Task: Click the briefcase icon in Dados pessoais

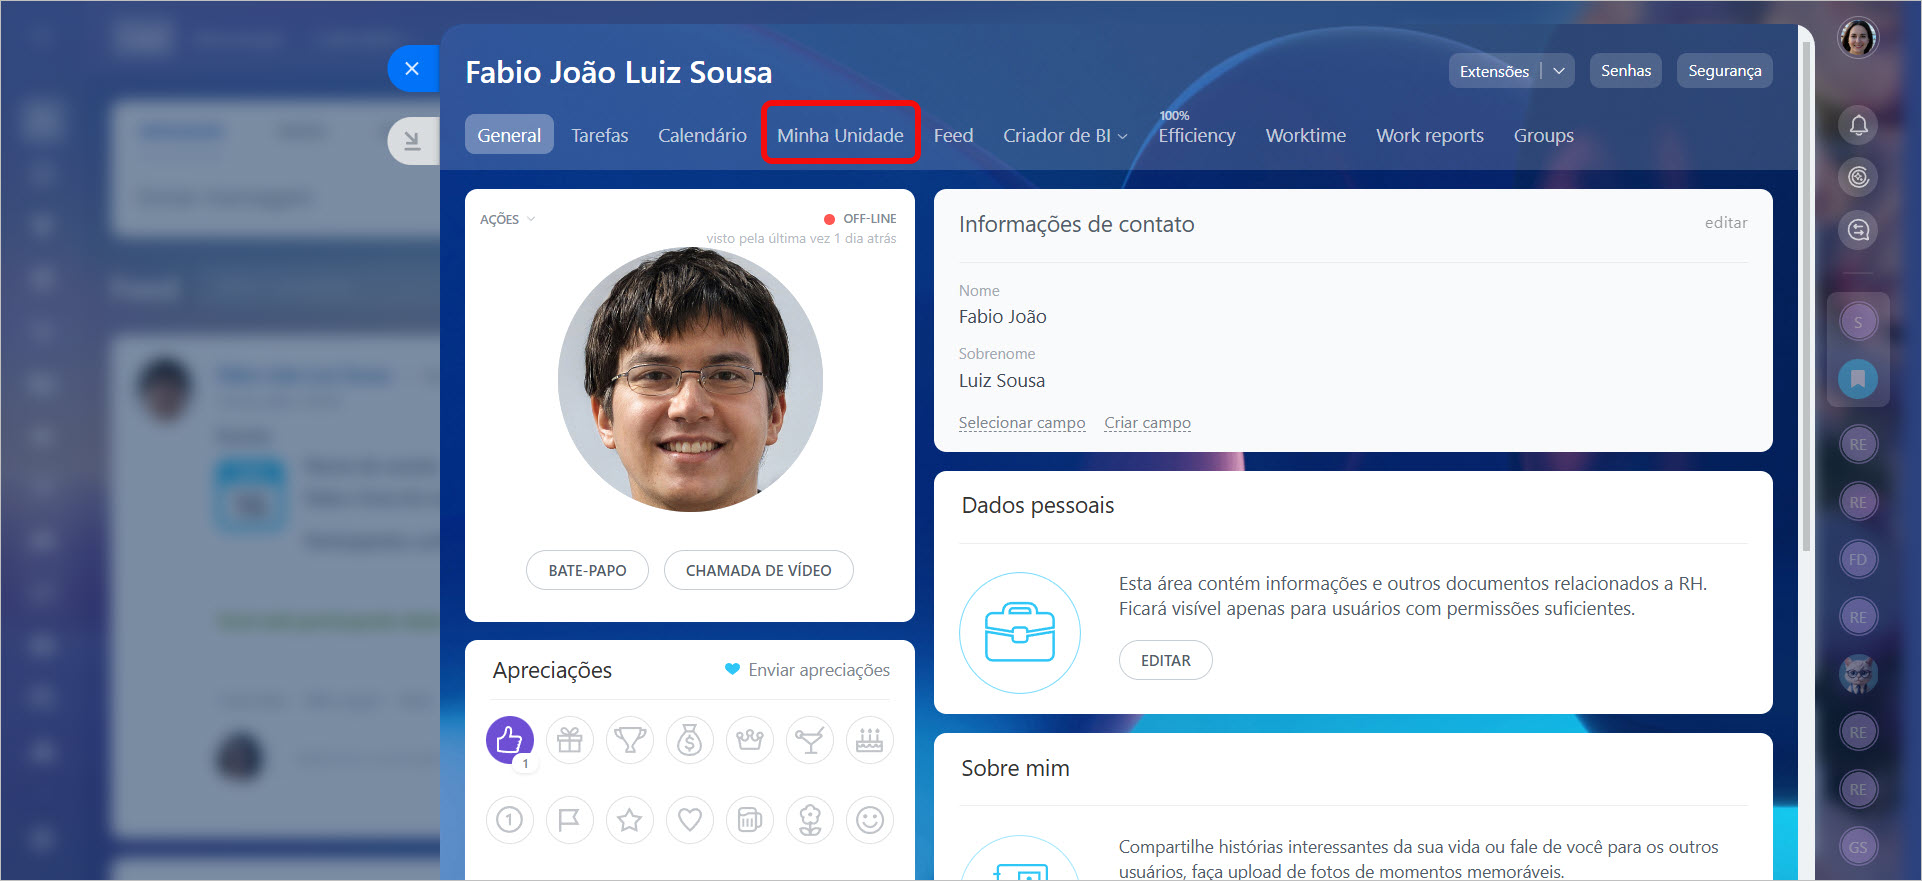Action: (1020, 633)
